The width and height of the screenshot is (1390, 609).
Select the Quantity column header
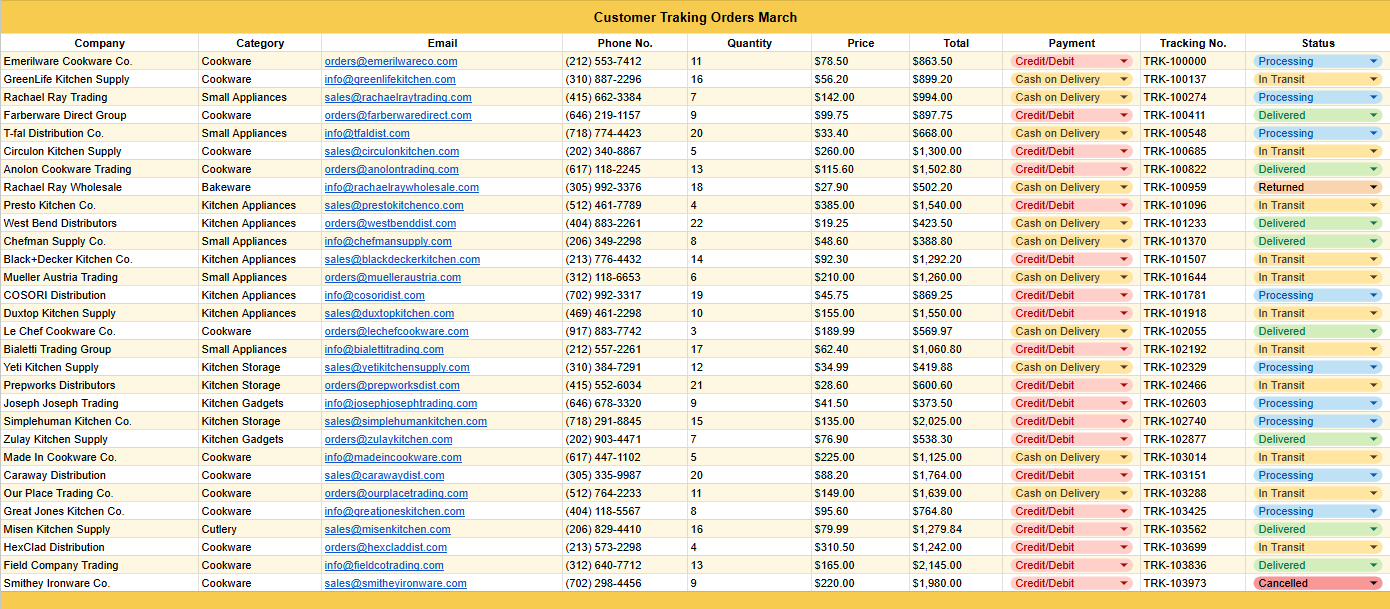click(750, 43)
